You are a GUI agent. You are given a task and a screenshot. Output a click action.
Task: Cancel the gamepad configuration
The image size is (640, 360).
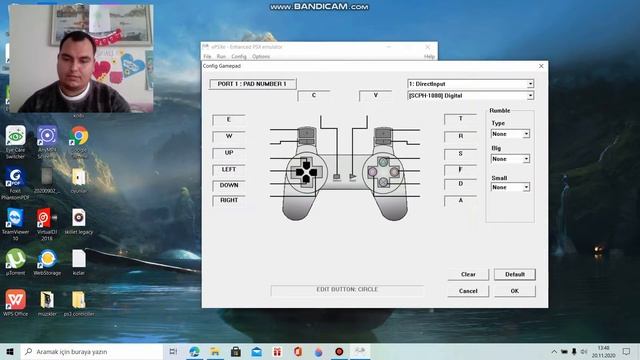(468, 291)
